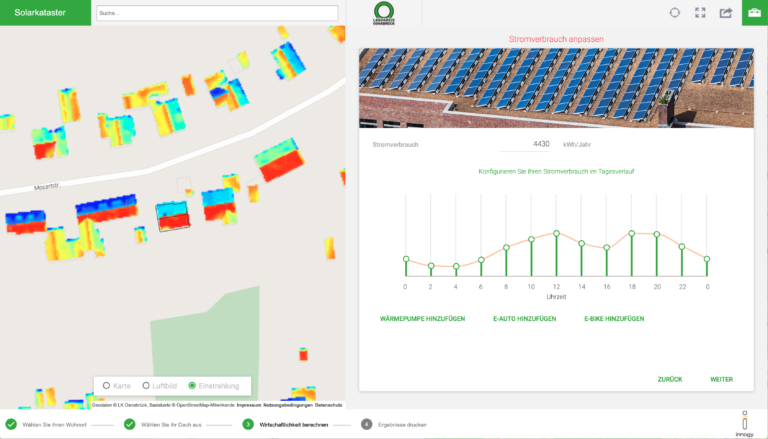This screenshot has width=768, height=439.
Task: Grab the last 0 Uhr handle on the right
Action: pyautogui.click(x=707, y=259)
